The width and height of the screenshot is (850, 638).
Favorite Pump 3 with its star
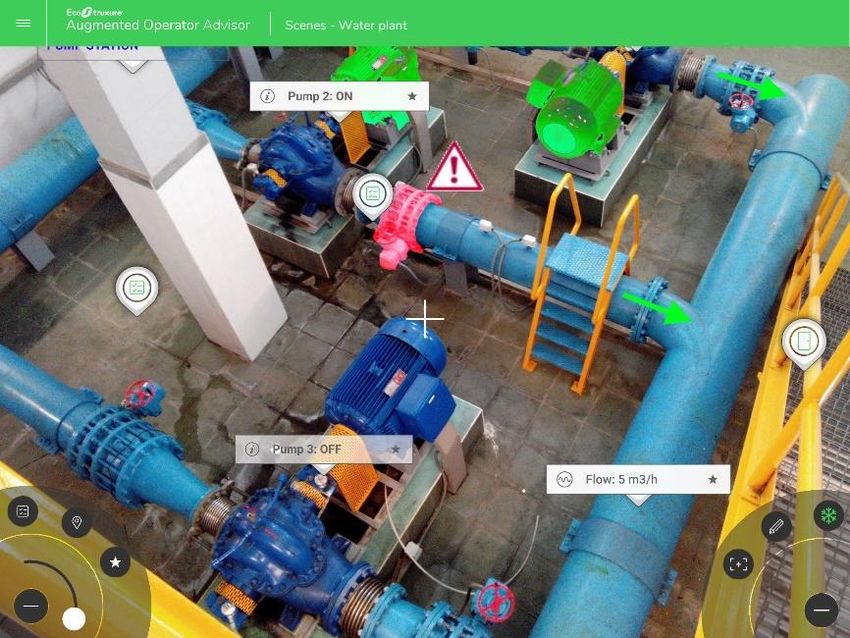pos(396,449)
